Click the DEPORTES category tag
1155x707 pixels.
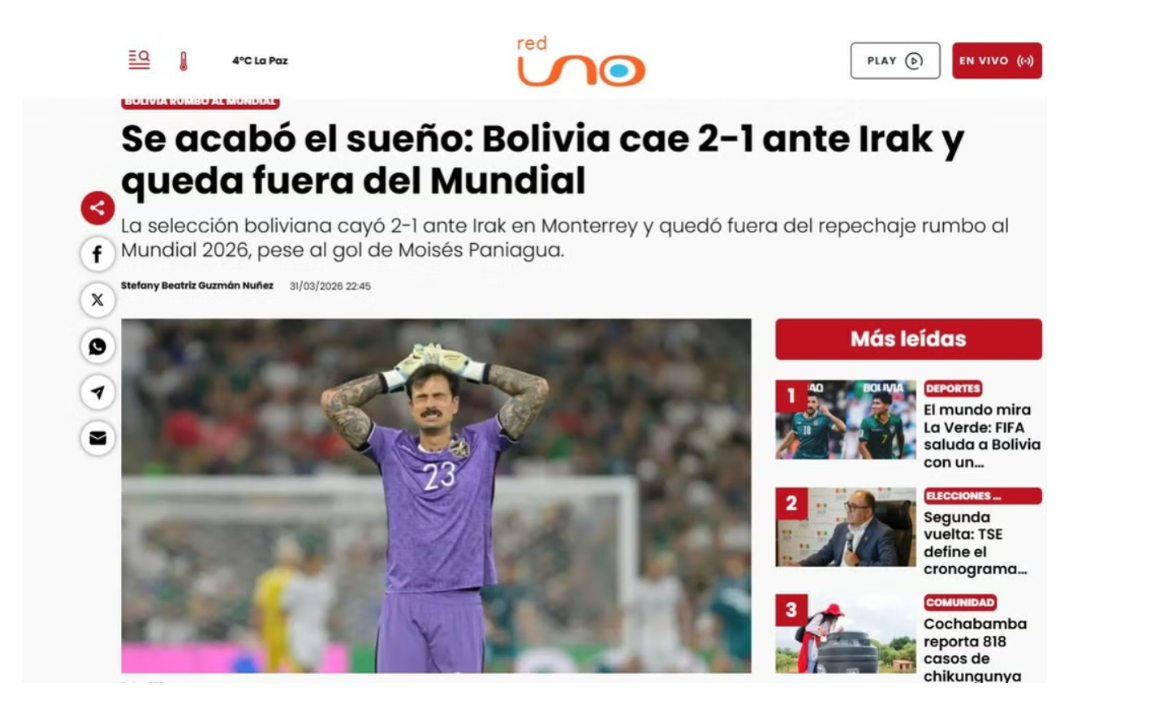[952, 388]
